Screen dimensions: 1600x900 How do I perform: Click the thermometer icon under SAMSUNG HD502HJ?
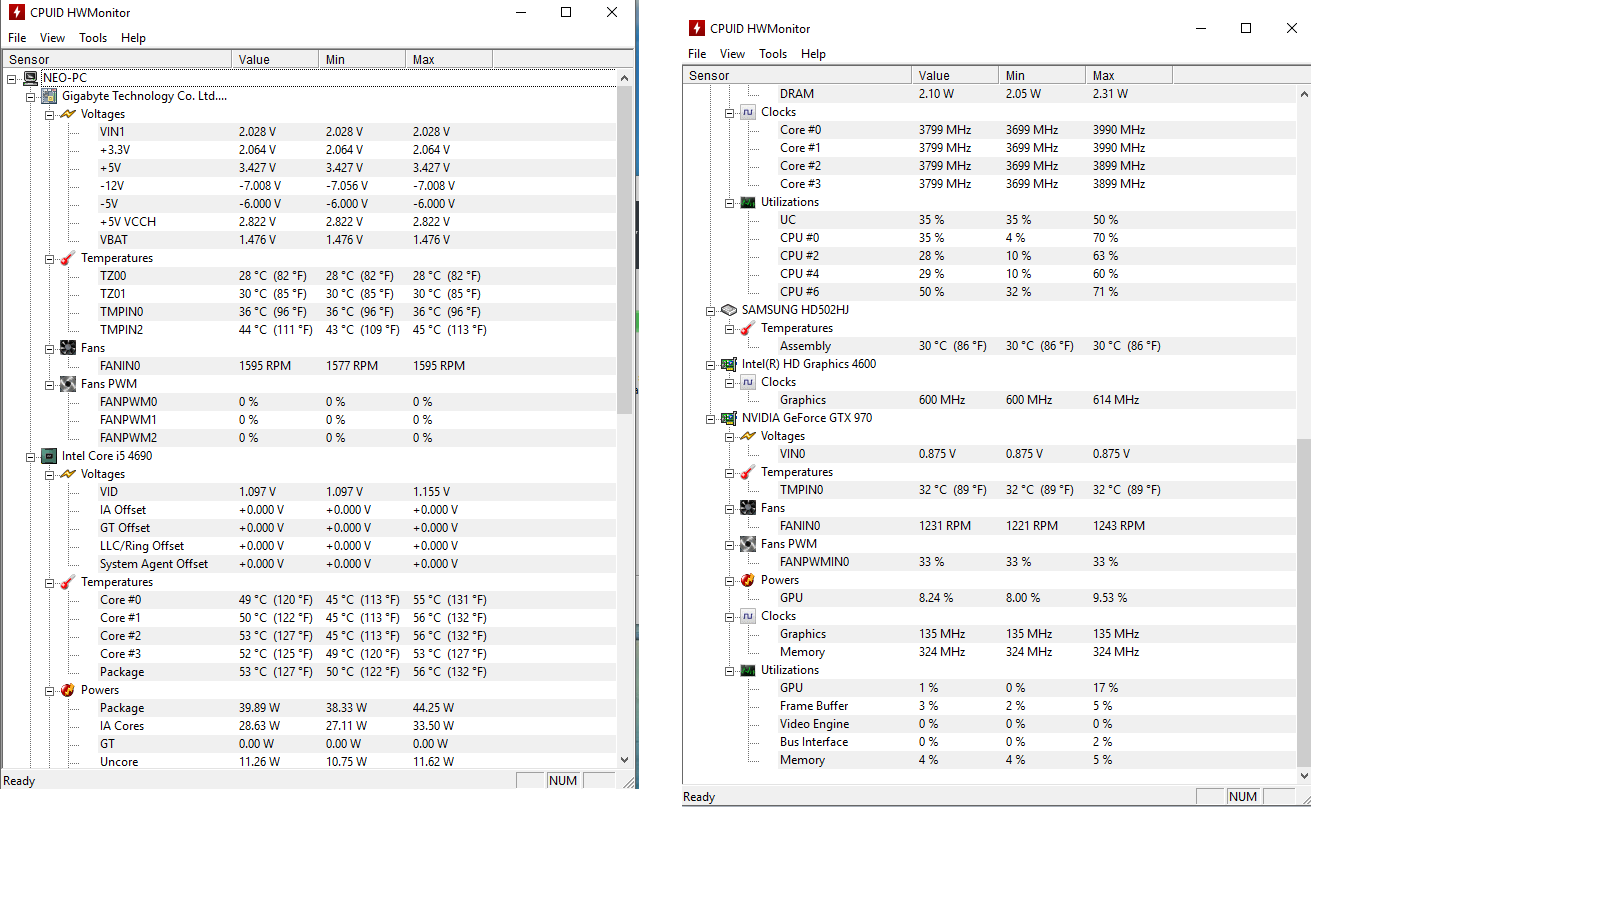click(748, 328)
